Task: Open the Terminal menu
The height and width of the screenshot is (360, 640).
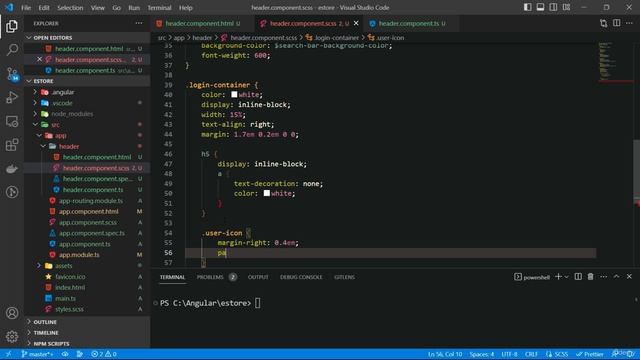Action: click(x=159, y=7)
